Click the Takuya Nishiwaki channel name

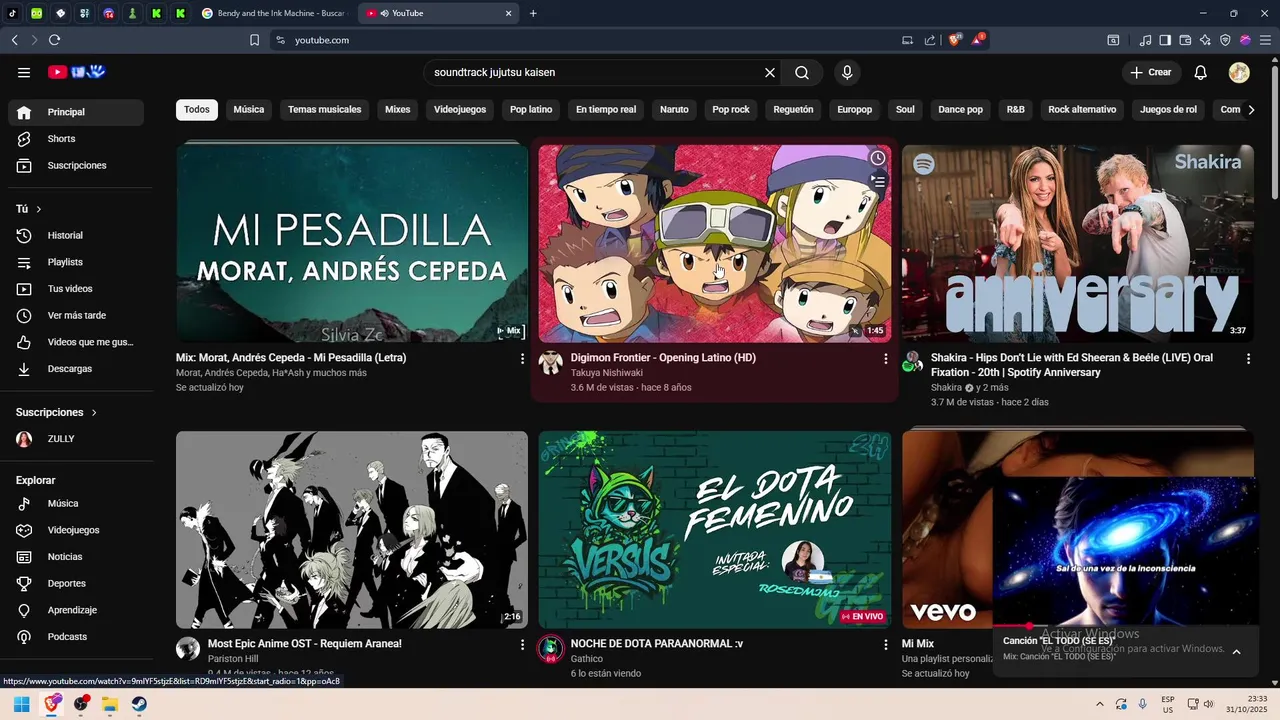(x=607, y=373)
